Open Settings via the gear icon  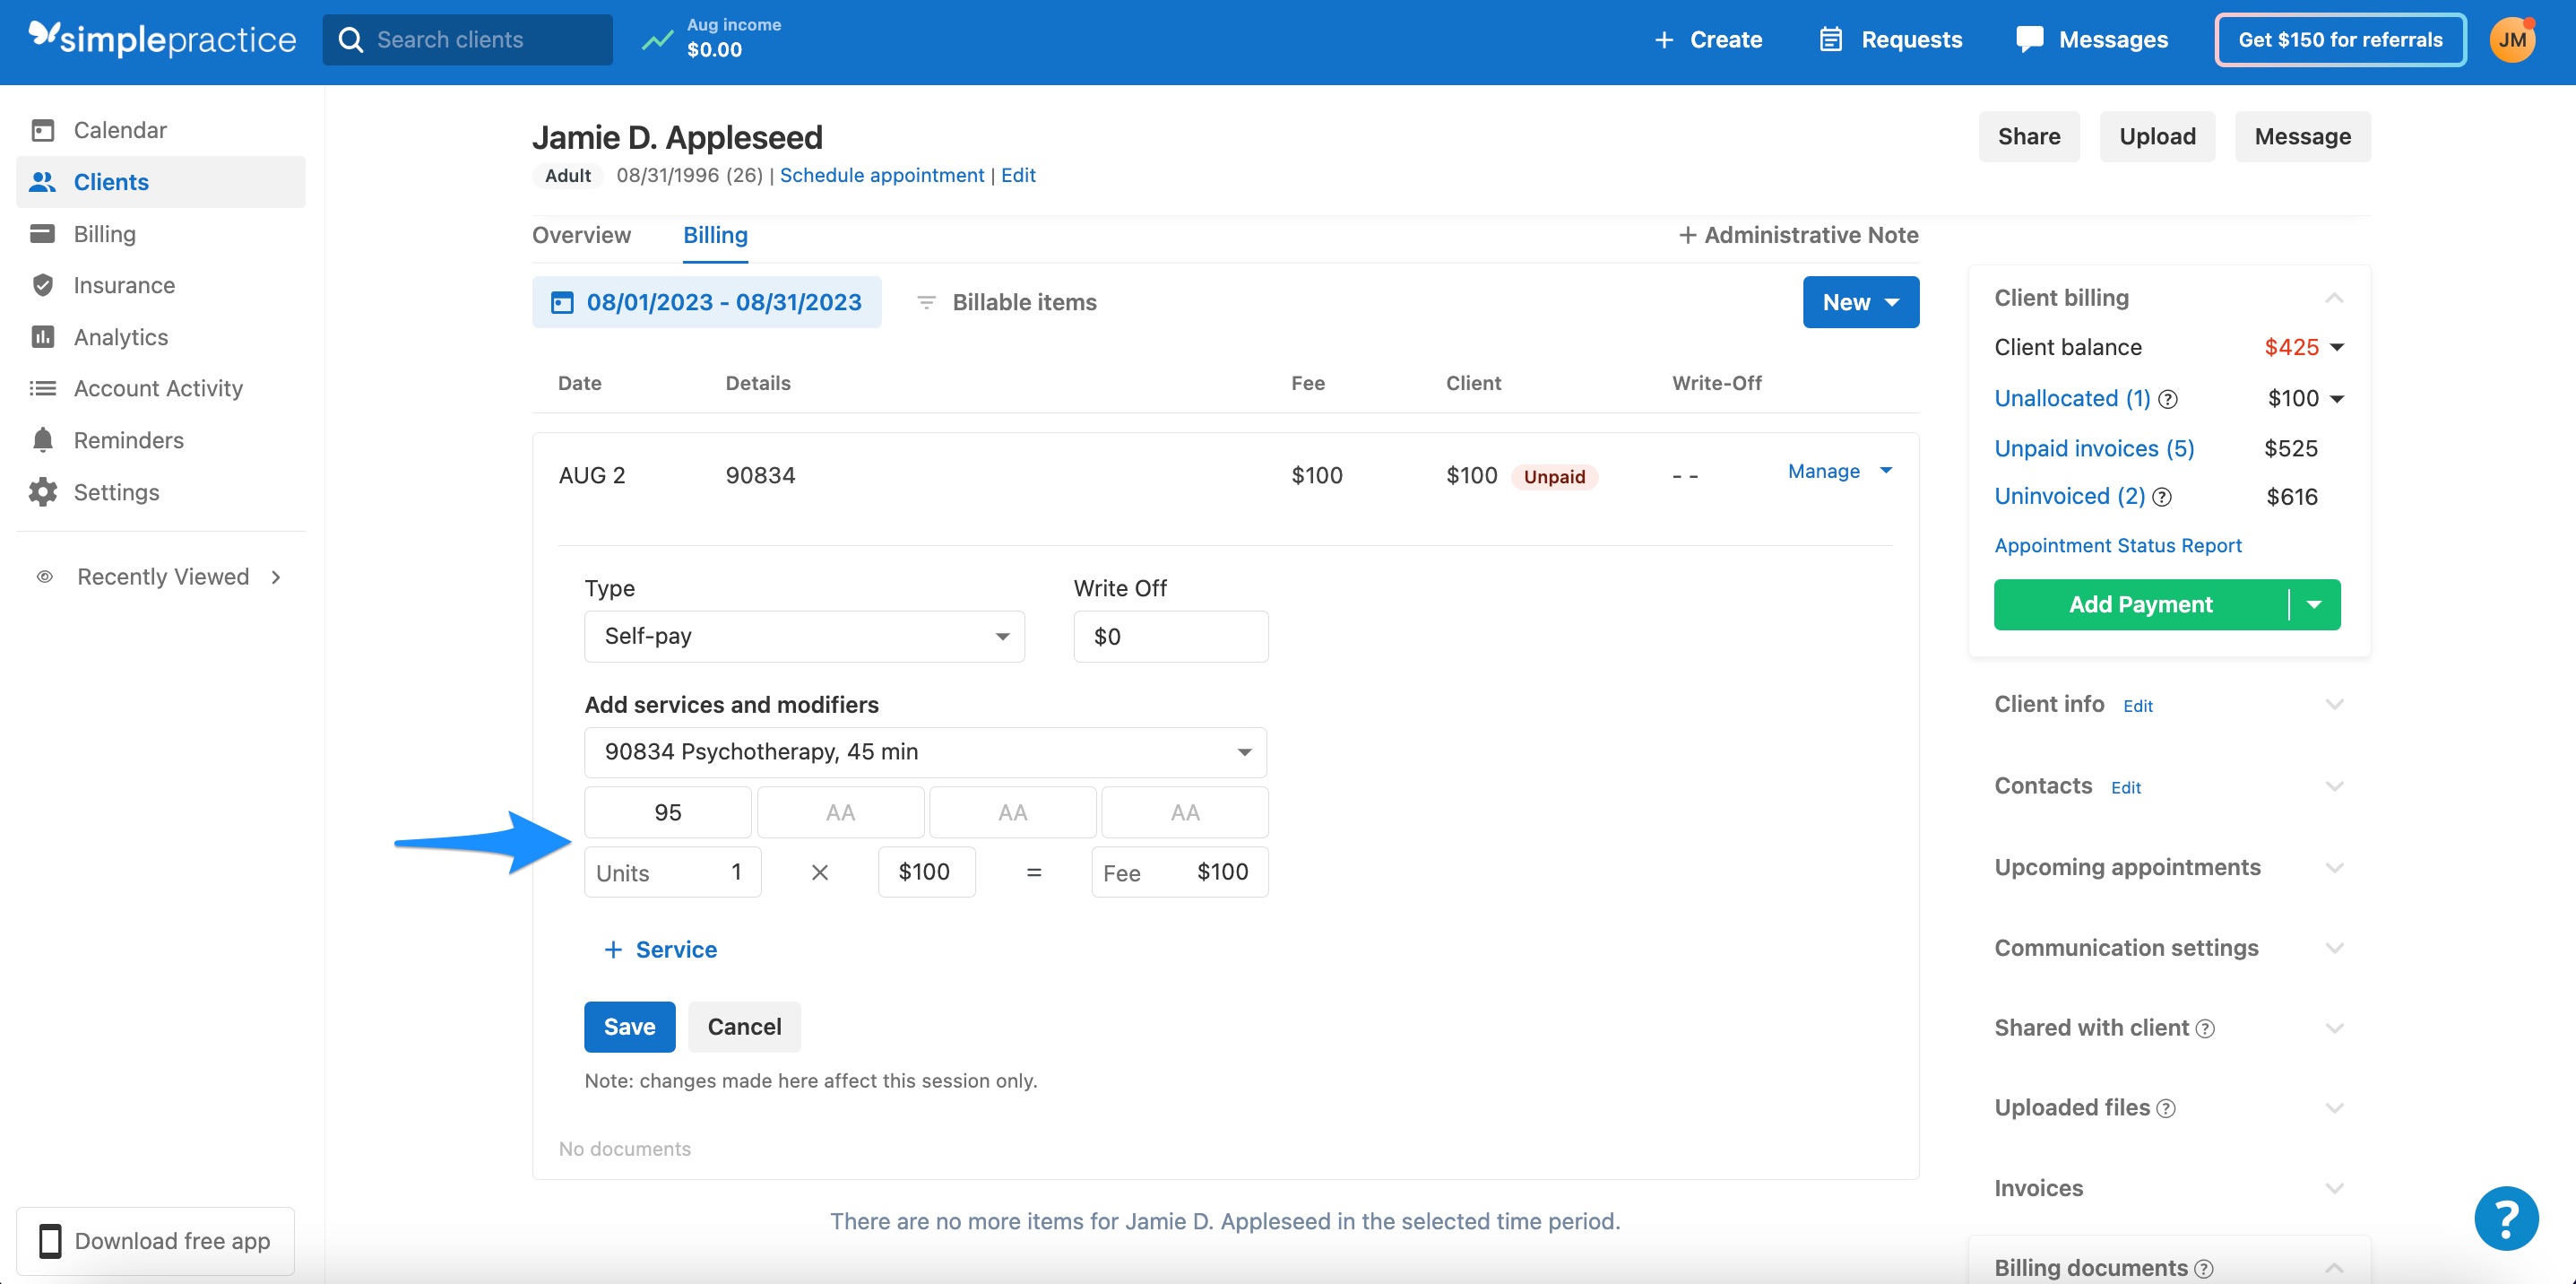point(117,492)
